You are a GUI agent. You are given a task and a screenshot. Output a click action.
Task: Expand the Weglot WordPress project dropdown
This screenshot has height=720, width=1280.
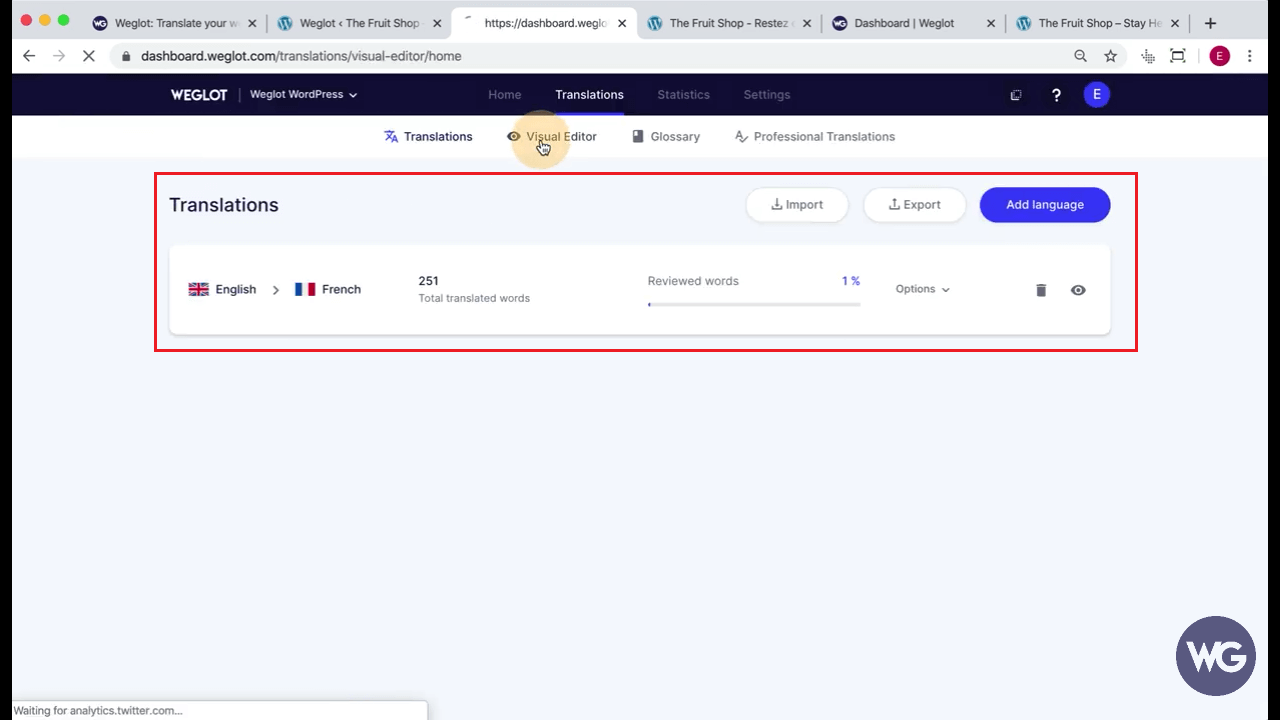pyautogui.click(x=304, y=95)
